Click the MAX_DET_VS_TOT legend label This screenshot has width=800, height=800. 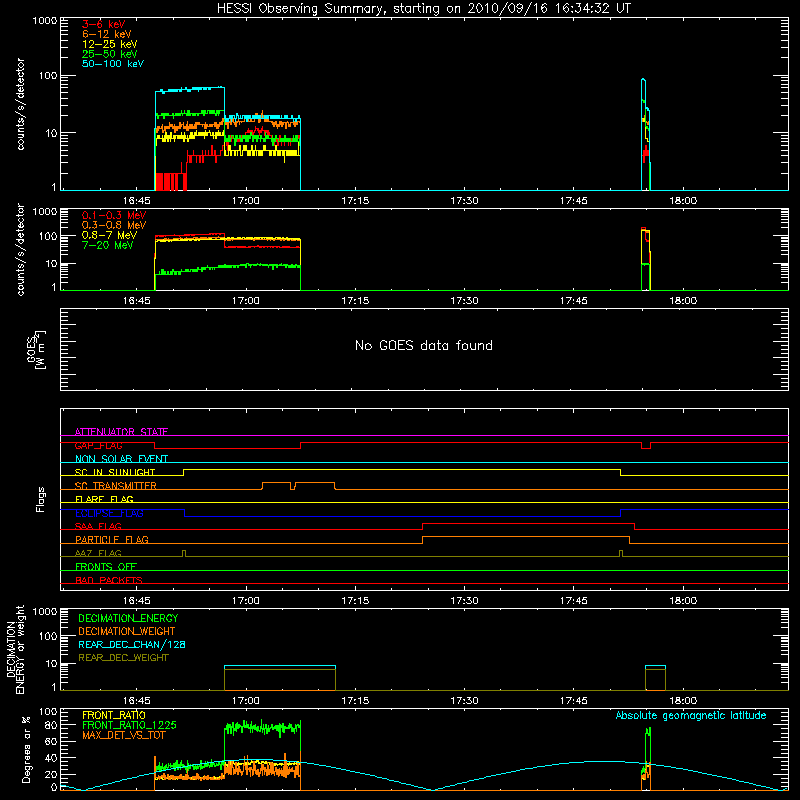(124, 735)
